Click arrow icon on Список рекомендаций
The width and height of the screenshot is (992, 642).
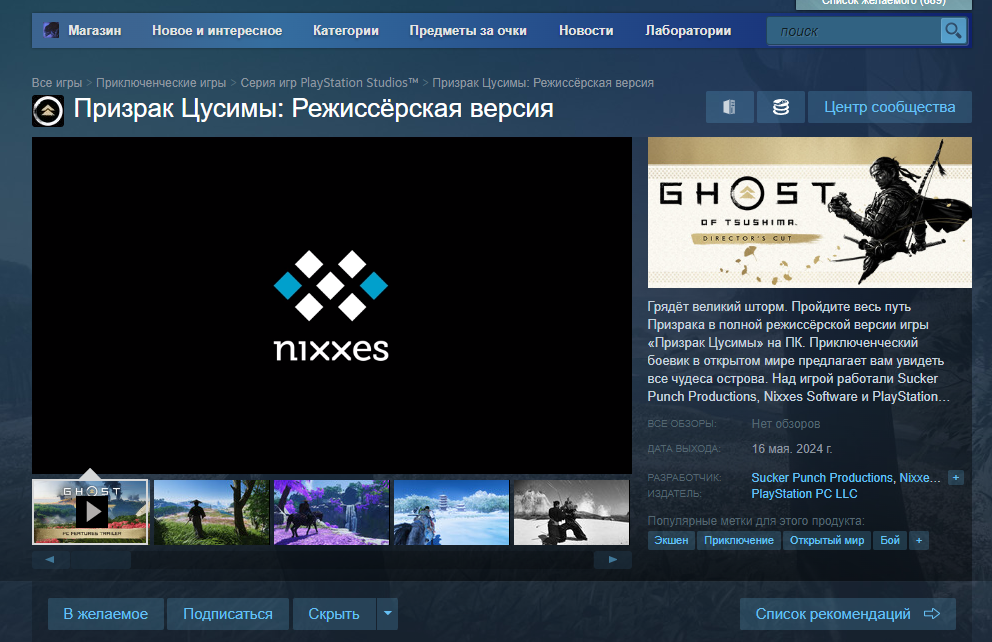931,614
